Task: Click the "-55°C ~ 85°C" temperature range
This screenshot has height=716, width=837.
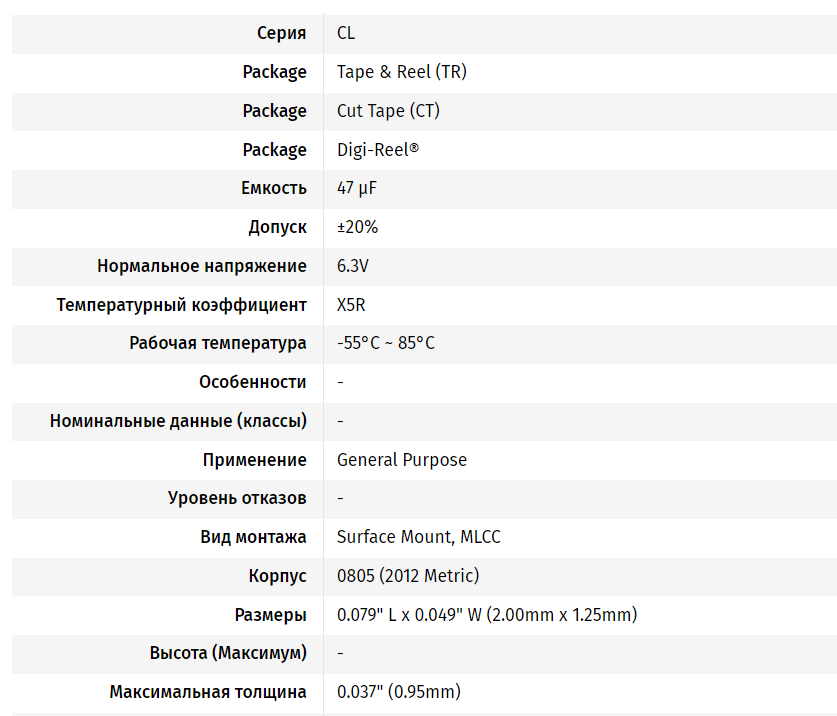Action: pos(386,343)
